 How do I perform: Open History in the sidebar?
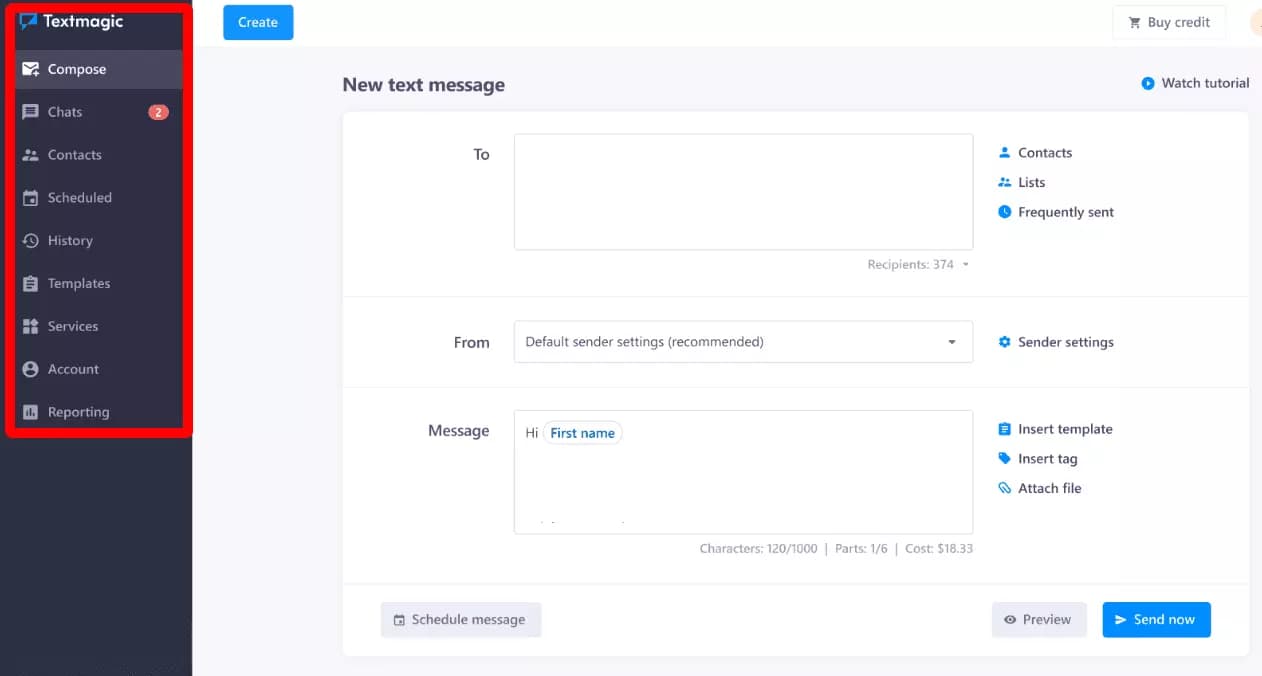click(x=96, y=241)
